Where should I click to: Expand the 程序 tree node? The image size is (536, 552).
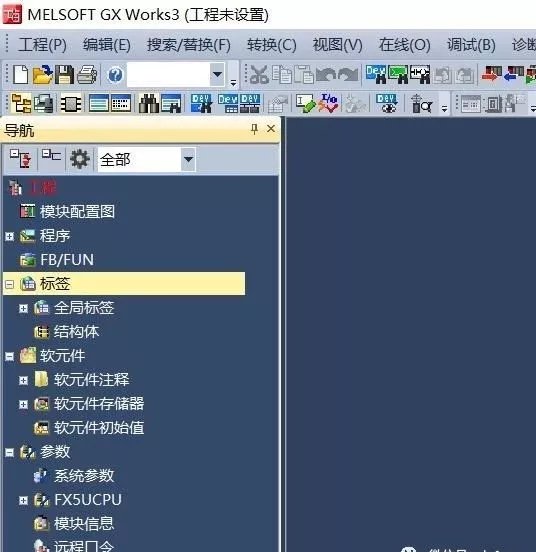point(10,236)
